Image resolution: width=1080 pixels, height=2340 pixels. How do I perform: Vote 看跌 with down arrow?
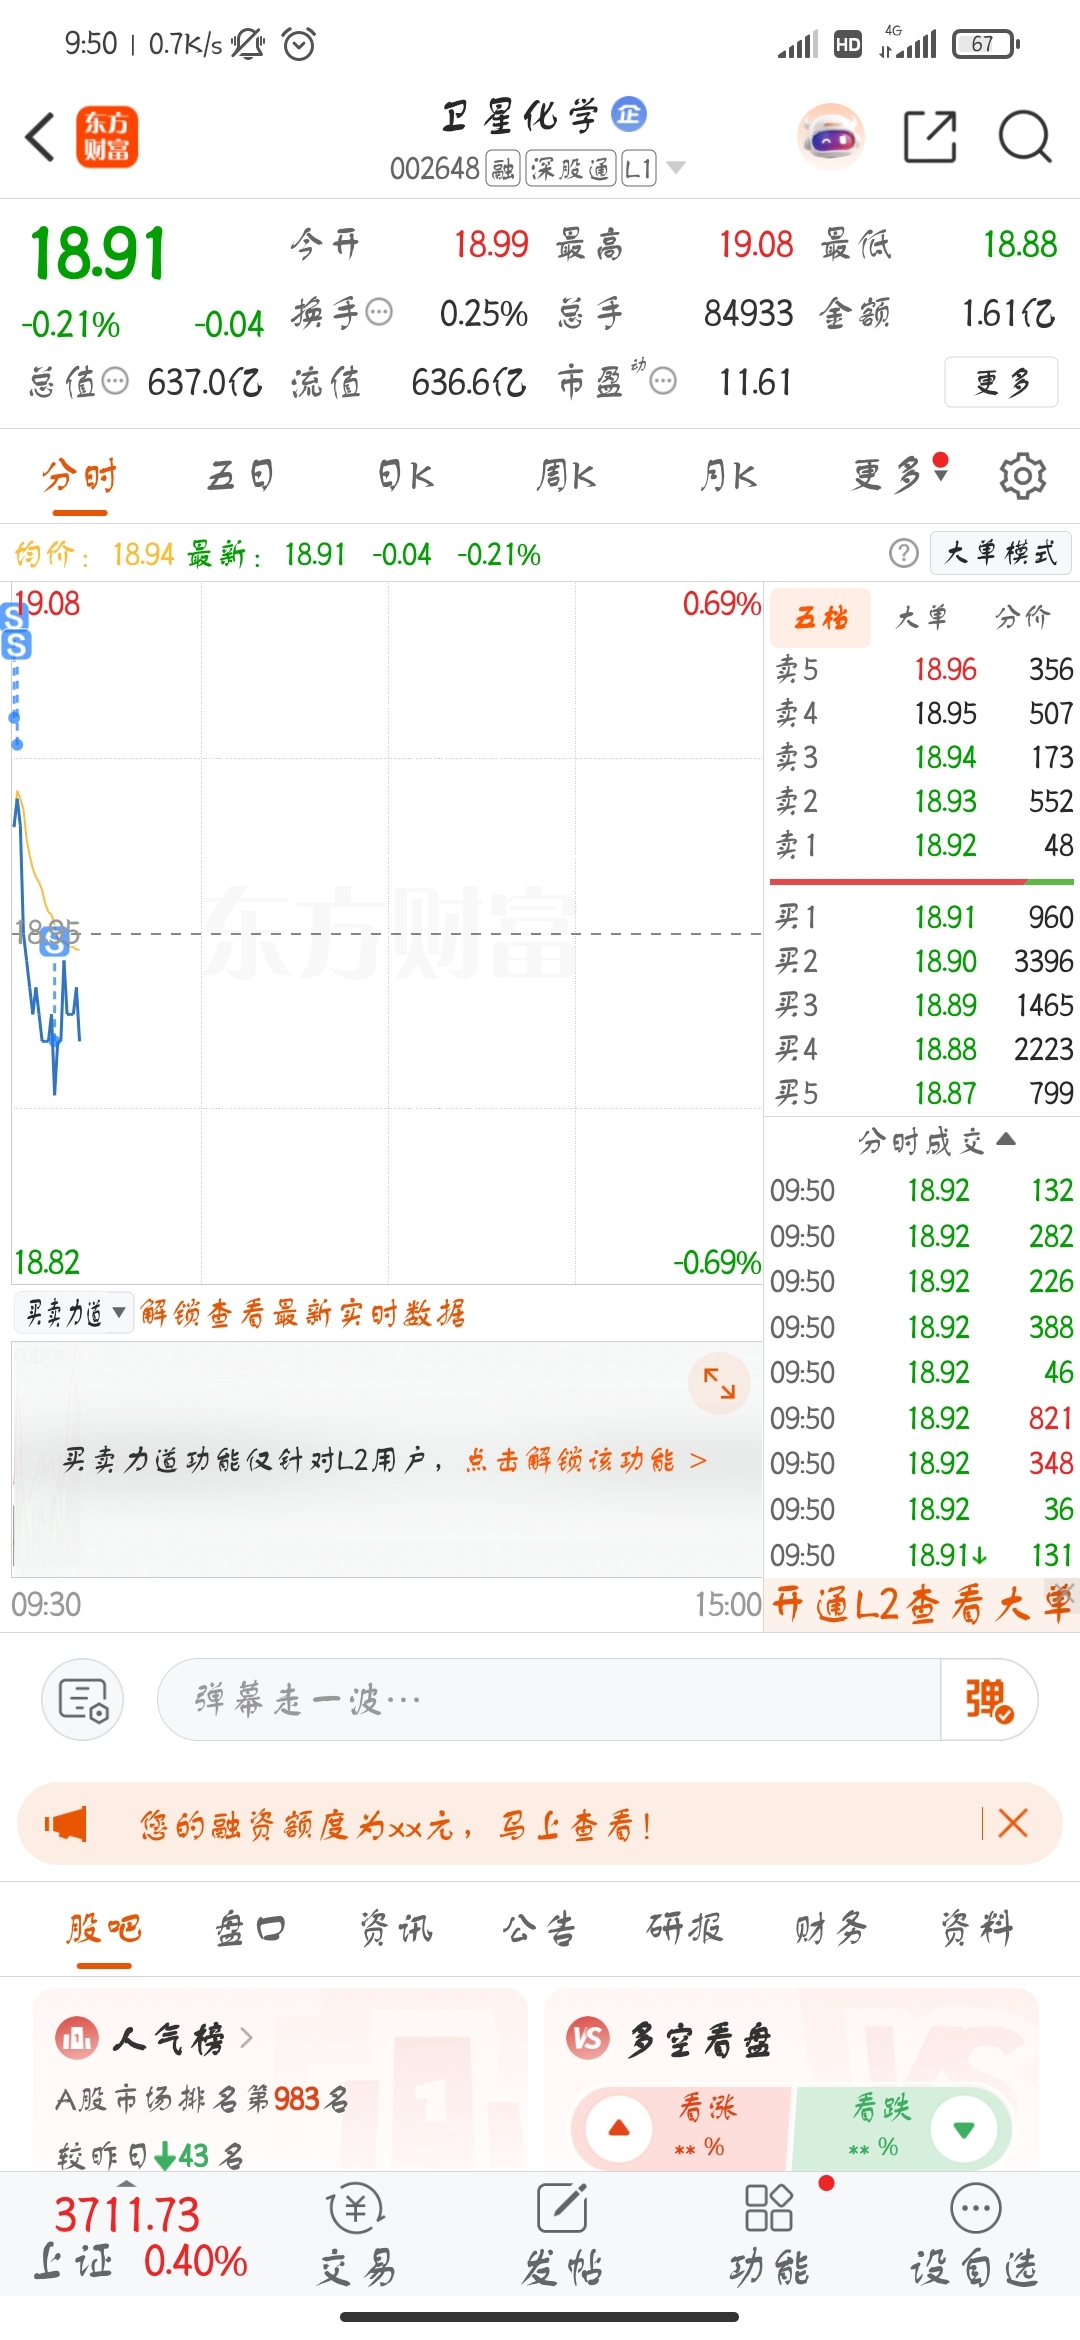click(964, 2128)
